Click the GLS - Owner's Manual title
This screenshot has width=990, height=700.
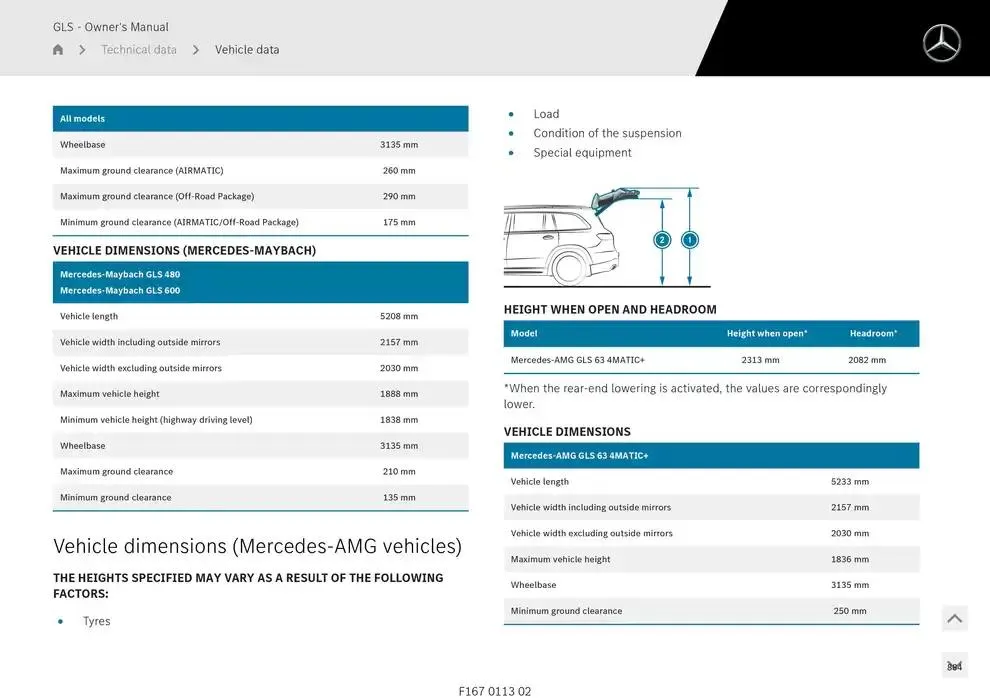coord(111,27)
